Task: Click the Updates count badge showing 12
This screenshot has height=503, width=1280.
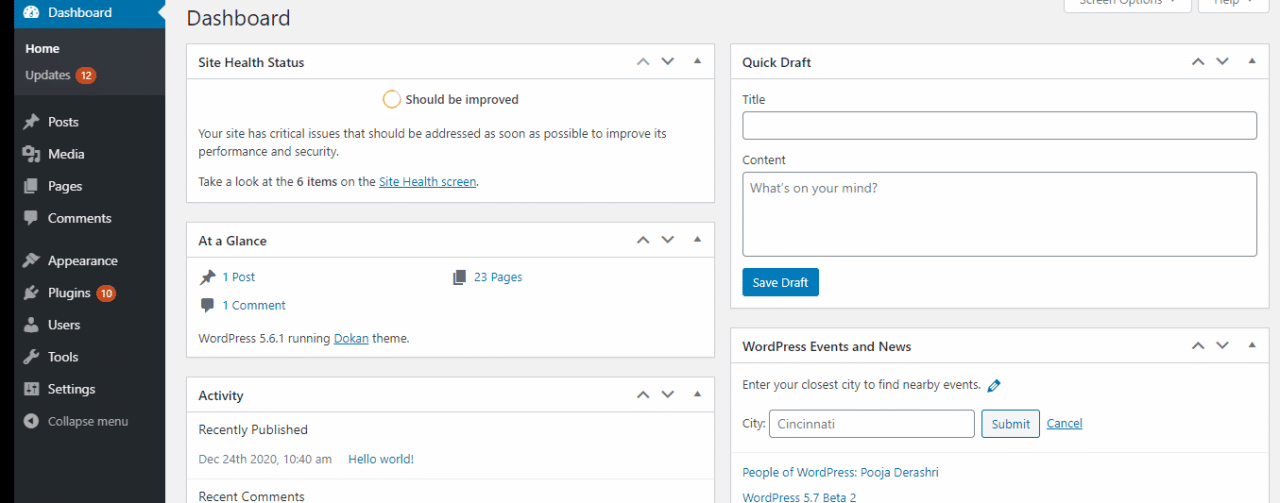Action: (x=86, y=75)
